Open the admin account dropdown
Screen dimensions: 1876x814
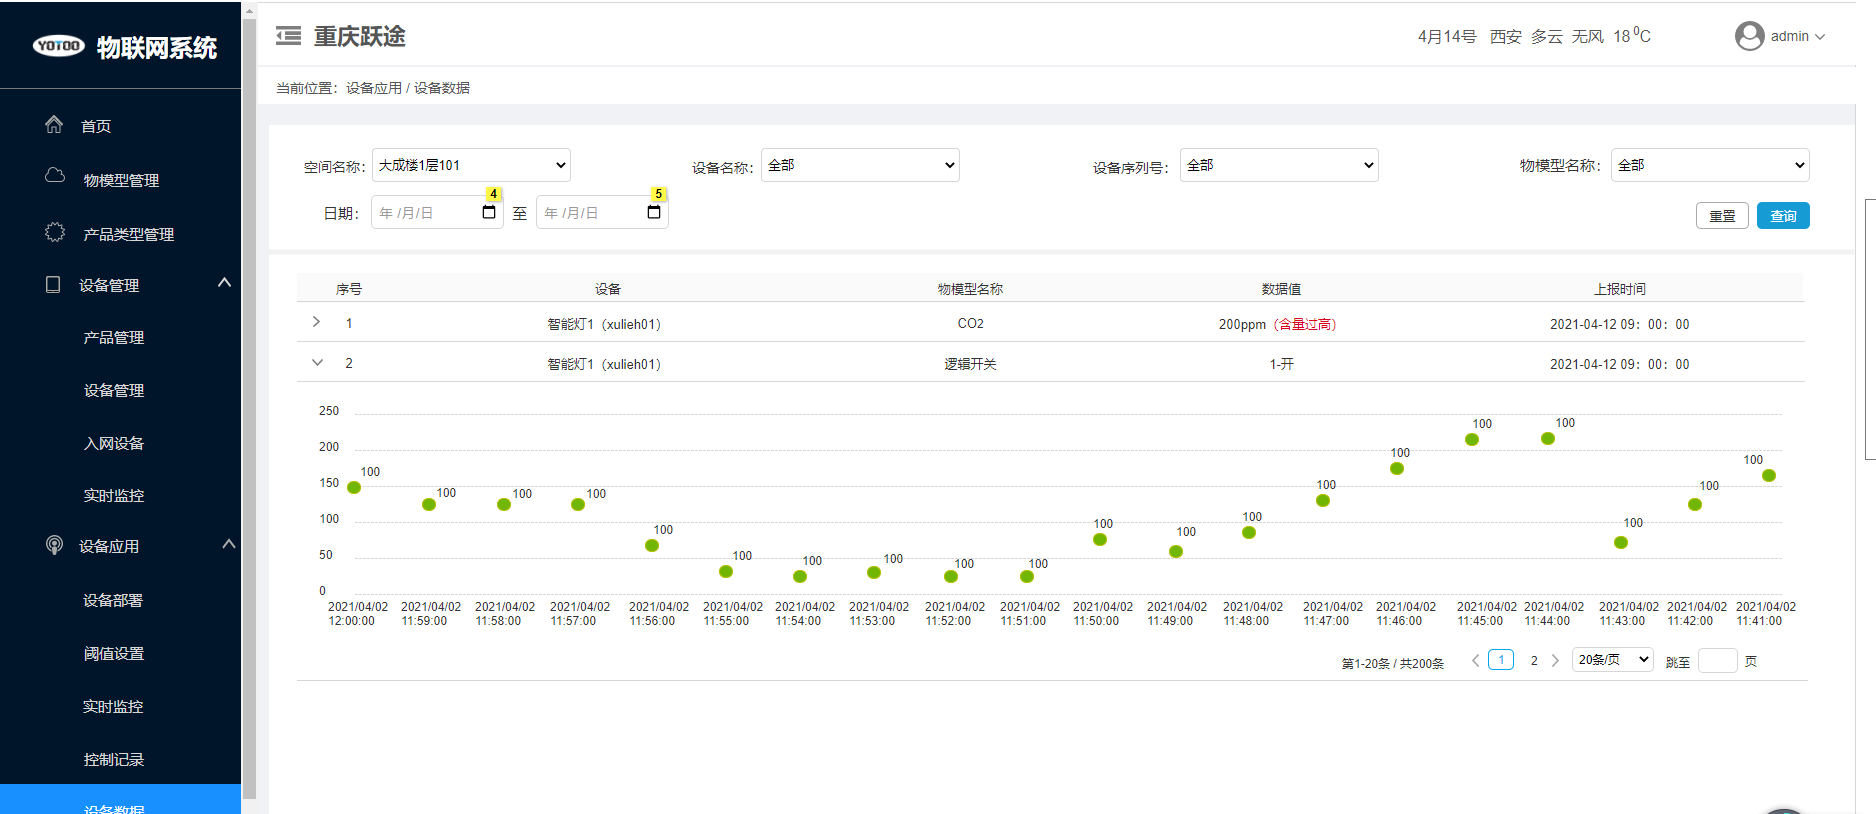pyautogui.click(x=1797, y=36)
